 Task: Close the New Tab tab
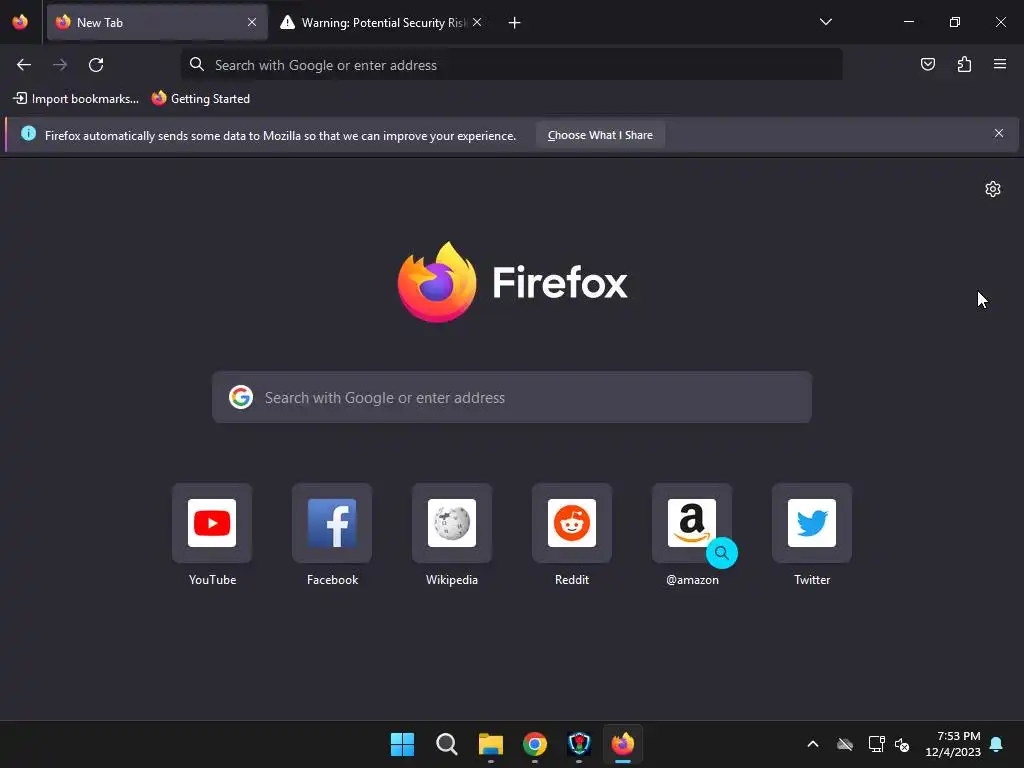pos(252,22)
